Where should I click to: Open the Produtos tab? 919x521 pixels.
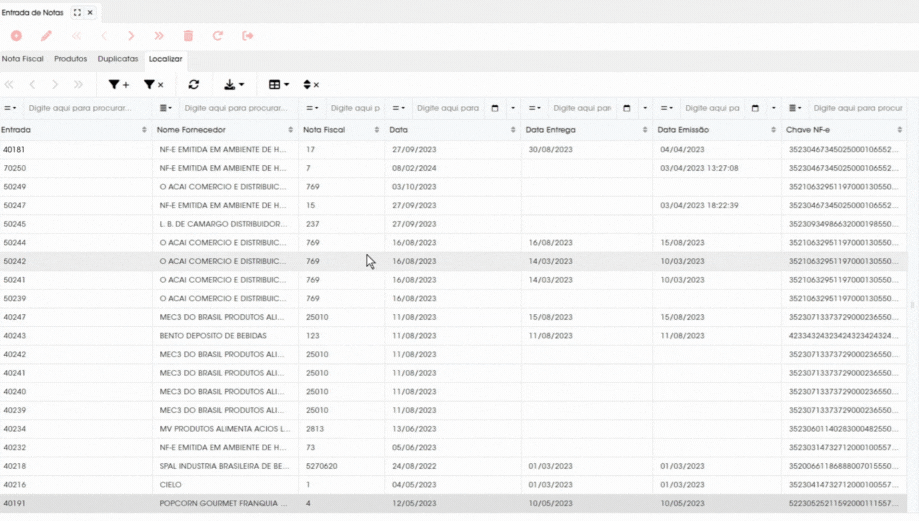pyautogui.click(x=70, y=59)
